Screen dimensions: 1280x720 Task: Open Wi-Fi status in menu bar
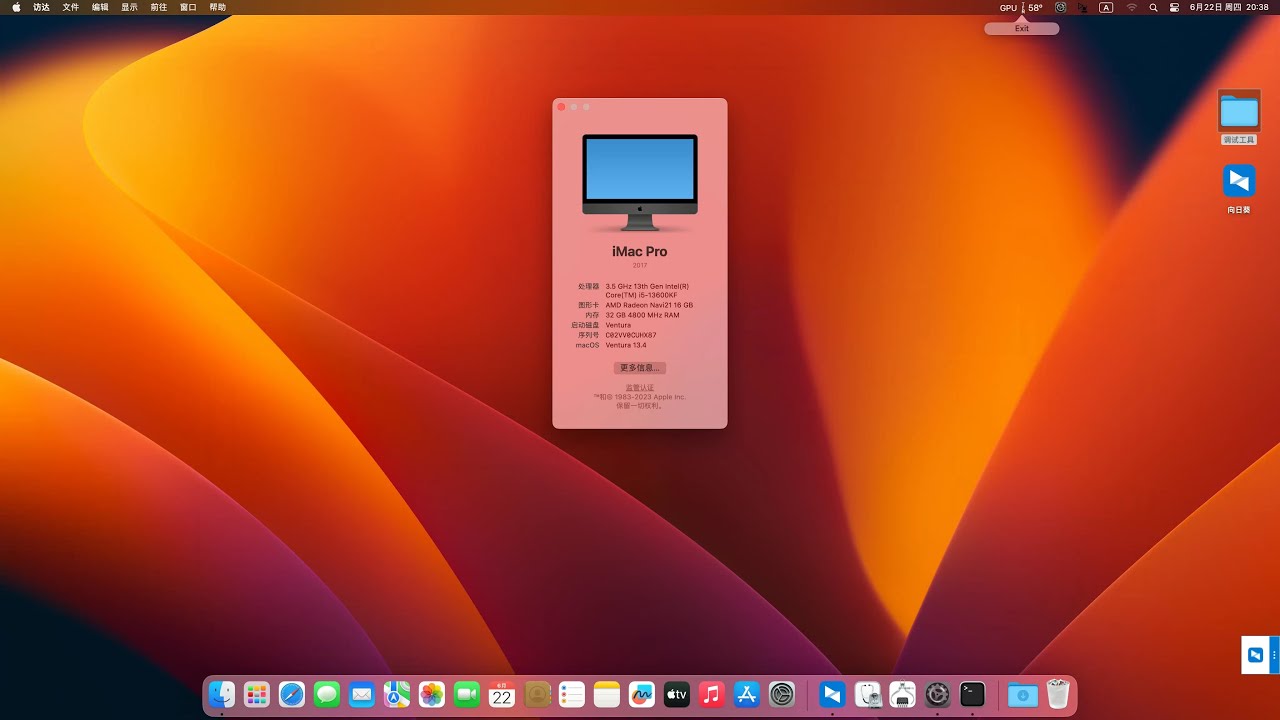tap(1132, 7)
